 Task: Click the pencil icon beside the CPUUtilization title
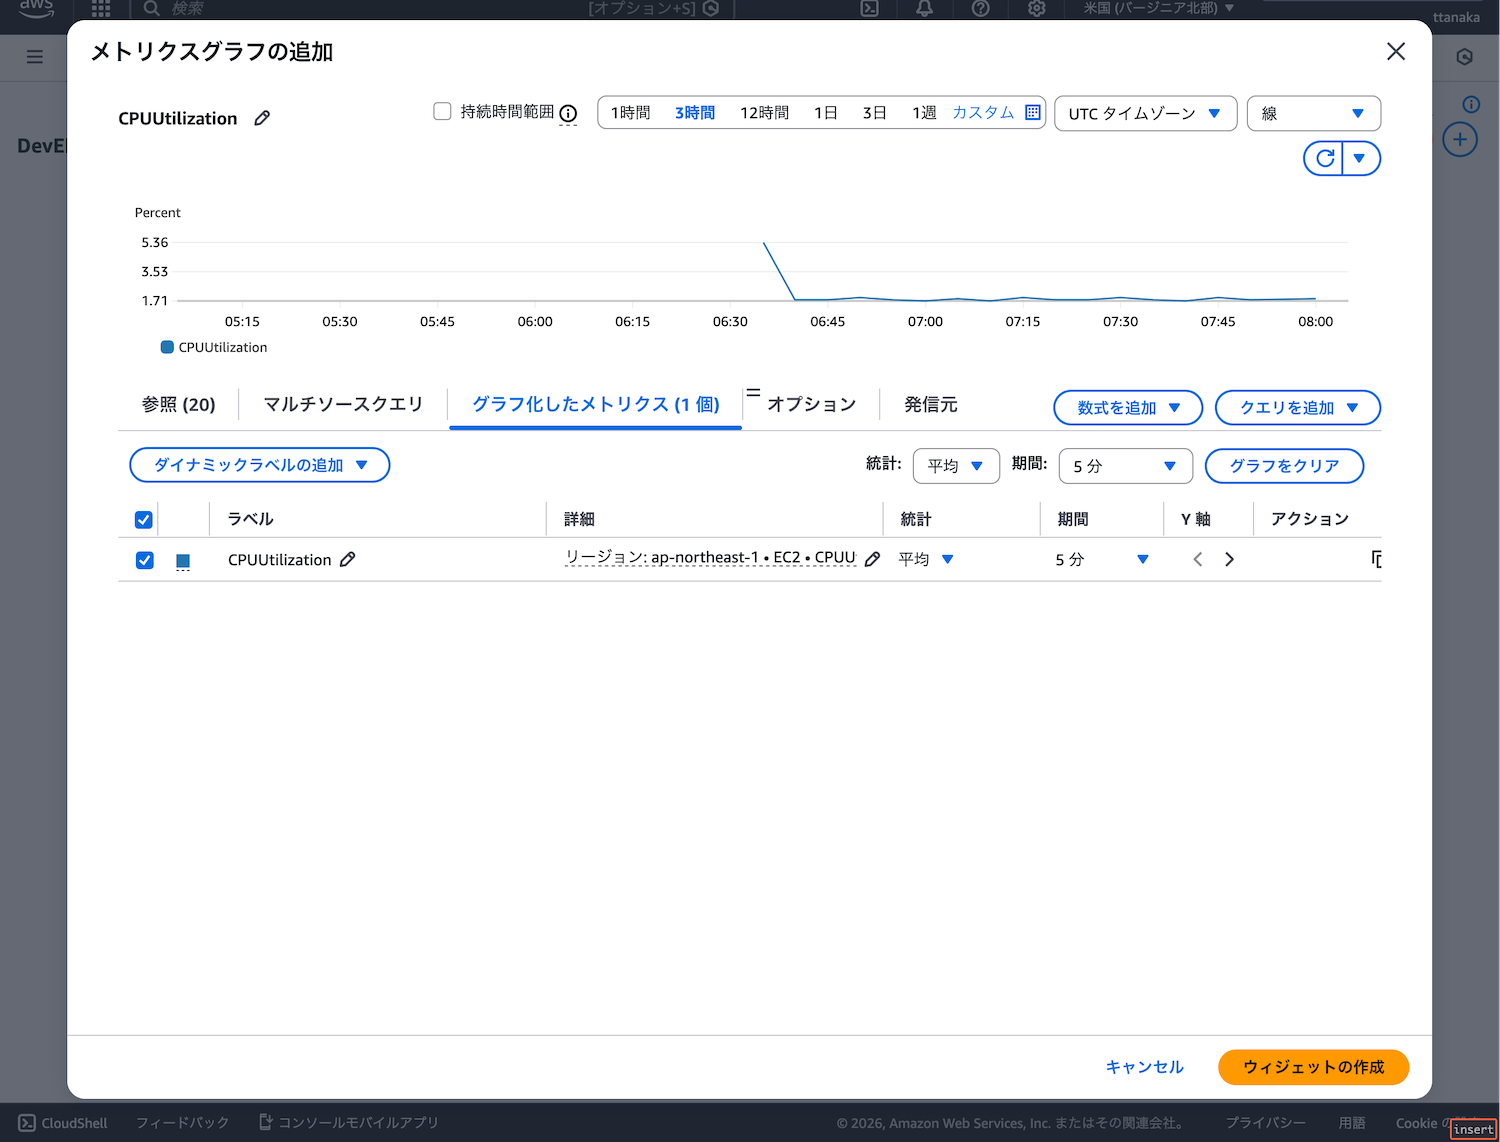pos(262,118)
